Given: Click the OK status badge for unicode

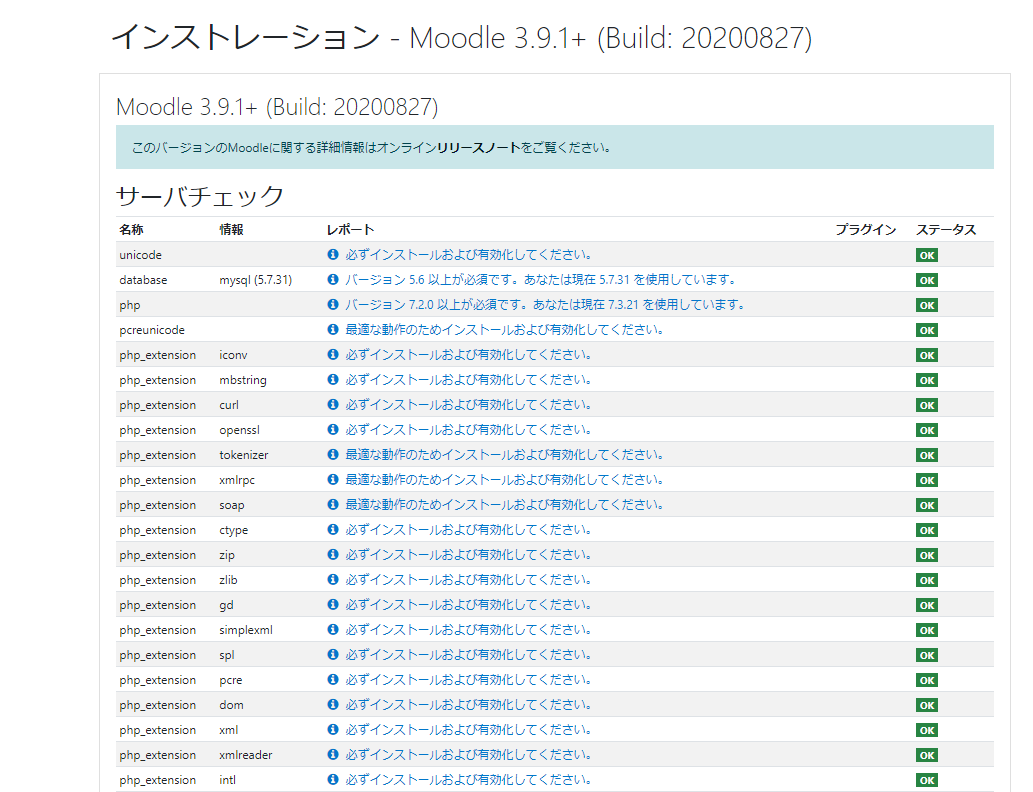Looking at the screenshot, I should coord(926,256).
